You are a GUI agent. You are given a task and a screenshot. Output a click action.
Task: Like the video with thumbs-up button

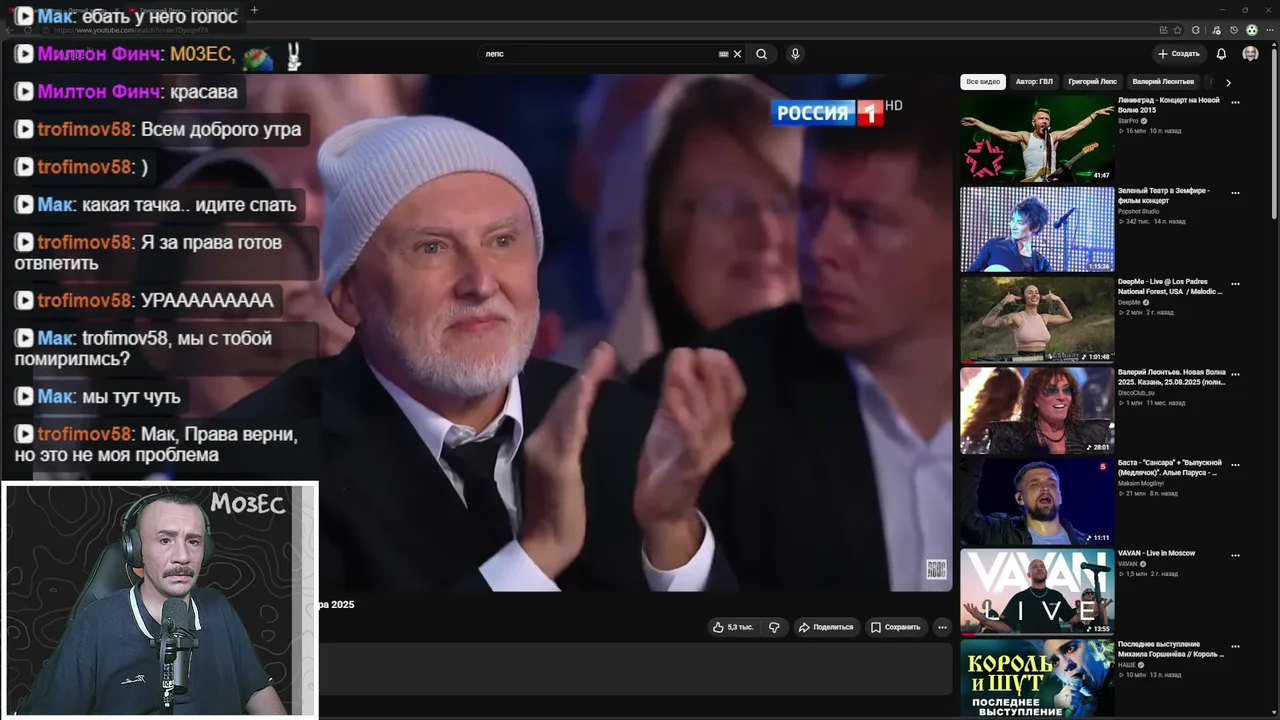point(733,627)
